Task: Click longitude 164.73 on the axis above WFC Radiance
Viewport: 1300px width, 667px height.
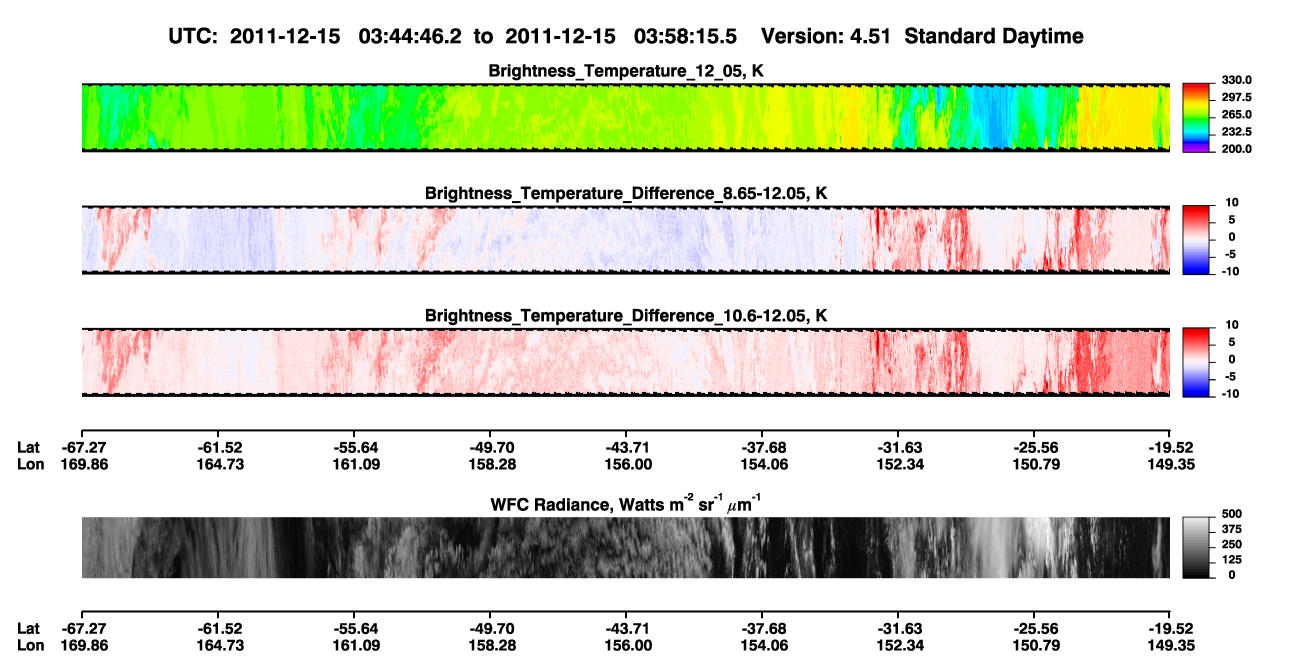Action: click(x=220, y=464)
